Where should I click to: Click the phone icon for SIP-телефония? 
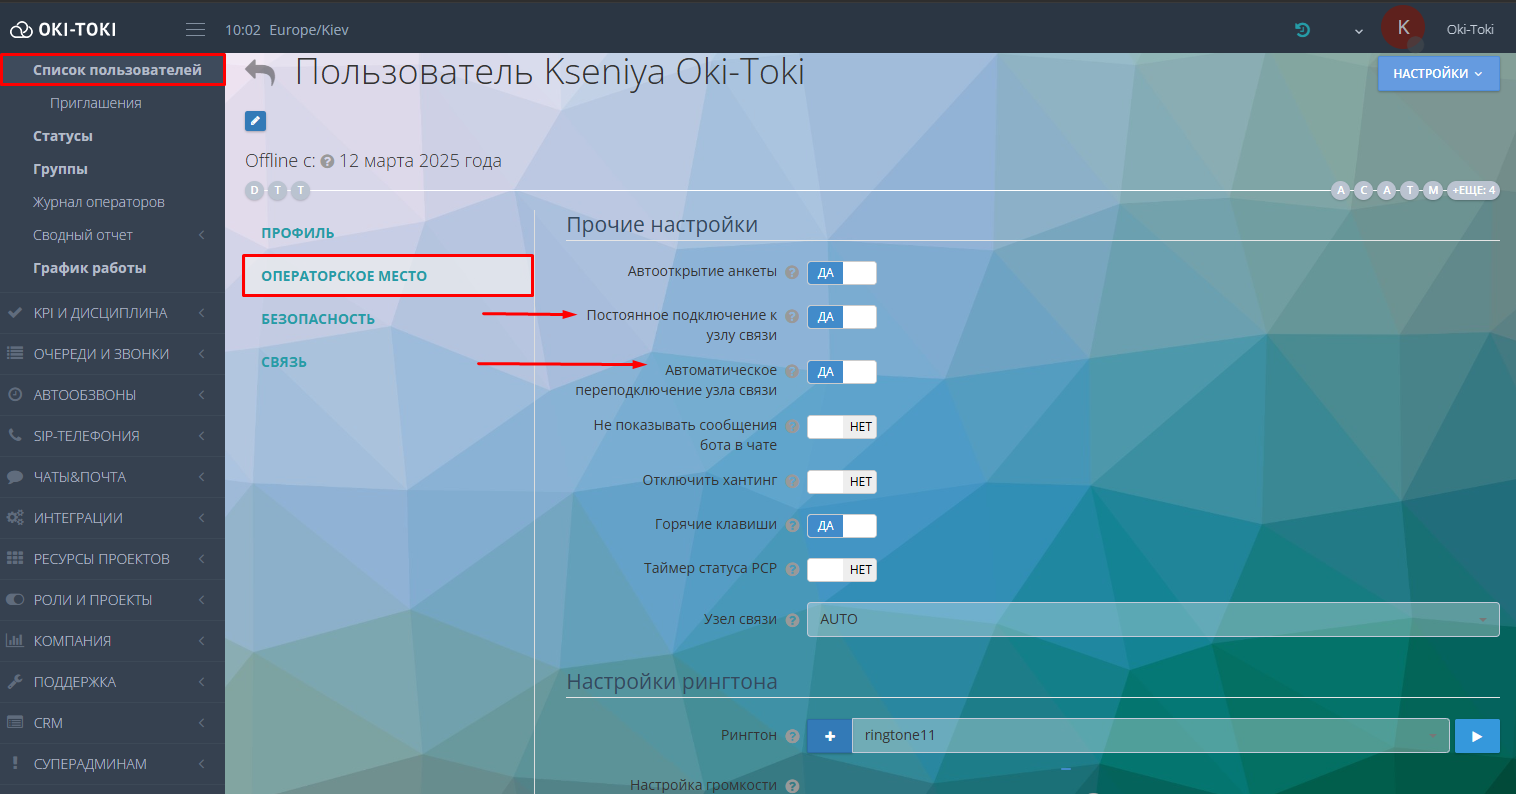[15, 436]
